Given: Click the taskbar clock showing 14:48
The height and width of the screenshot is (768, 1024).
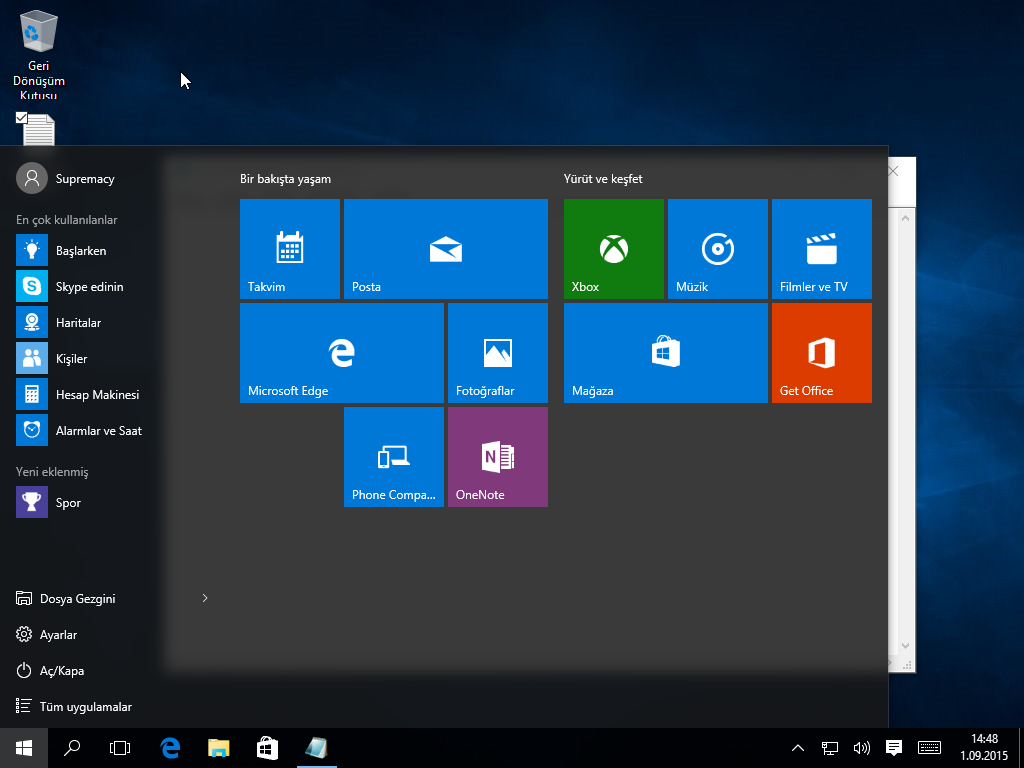Looking at the screenshot, I should point(984,747).
